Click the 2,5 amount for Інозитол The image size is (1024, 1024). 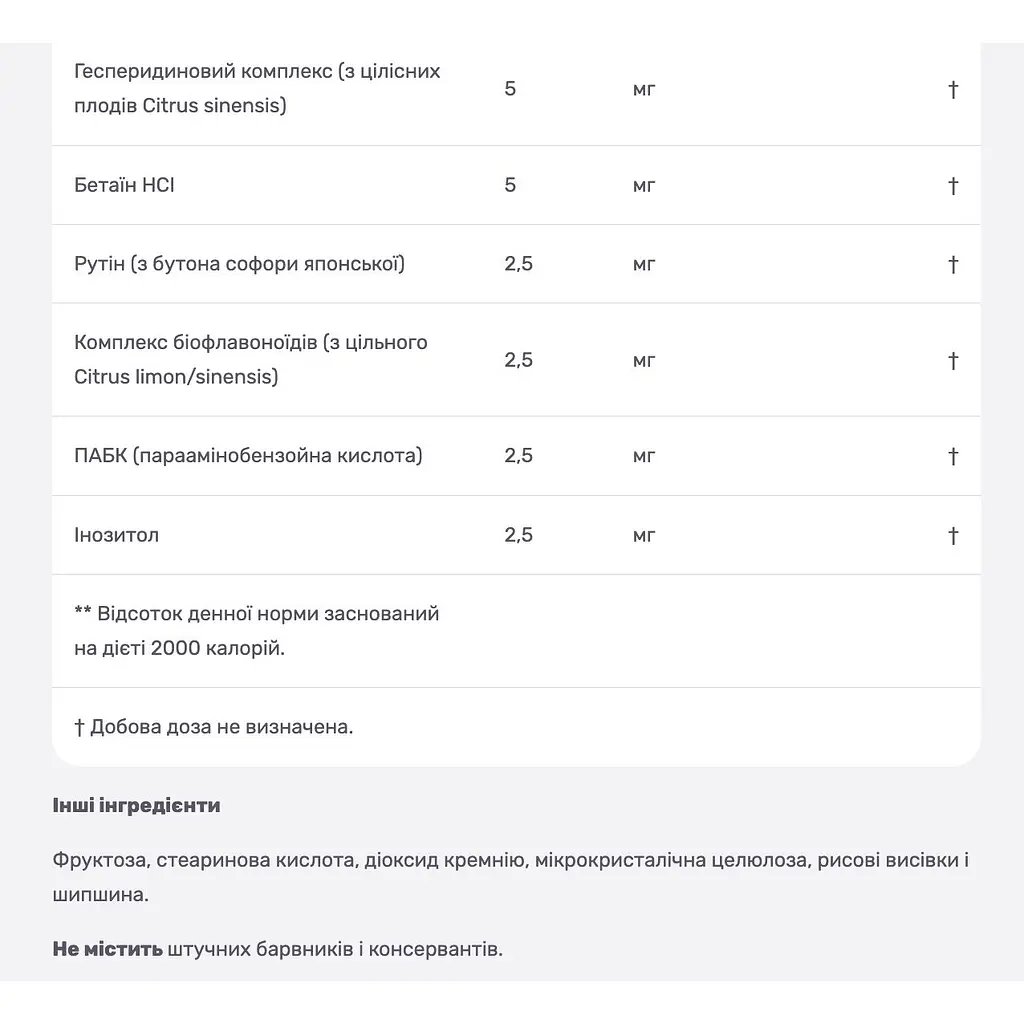519,535
